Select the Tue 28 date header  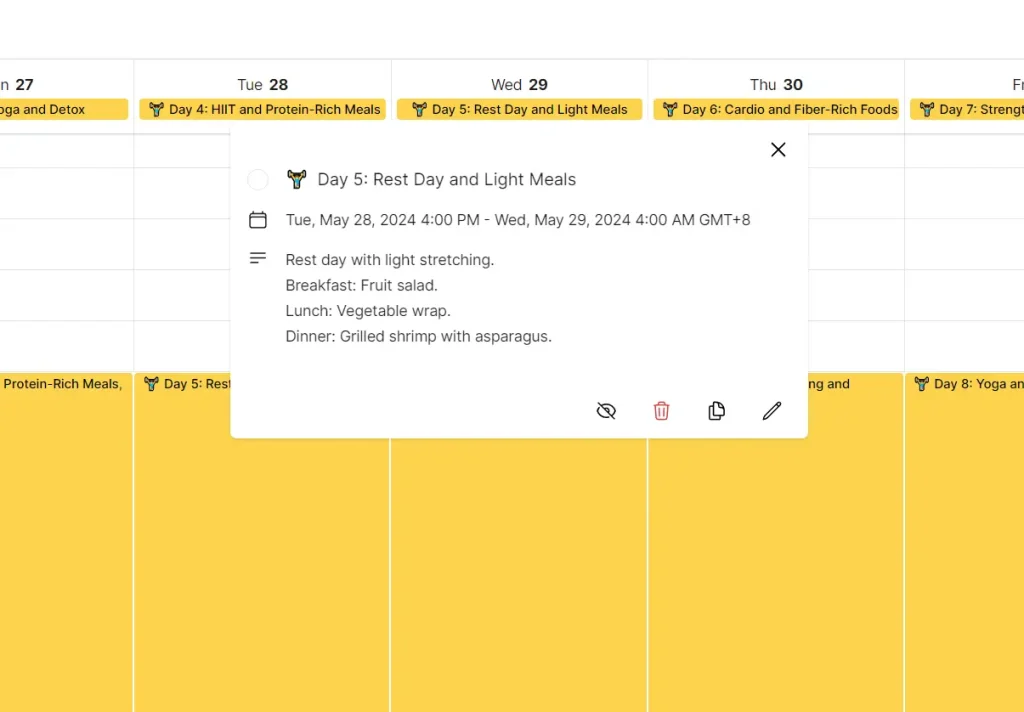point(262,84)
